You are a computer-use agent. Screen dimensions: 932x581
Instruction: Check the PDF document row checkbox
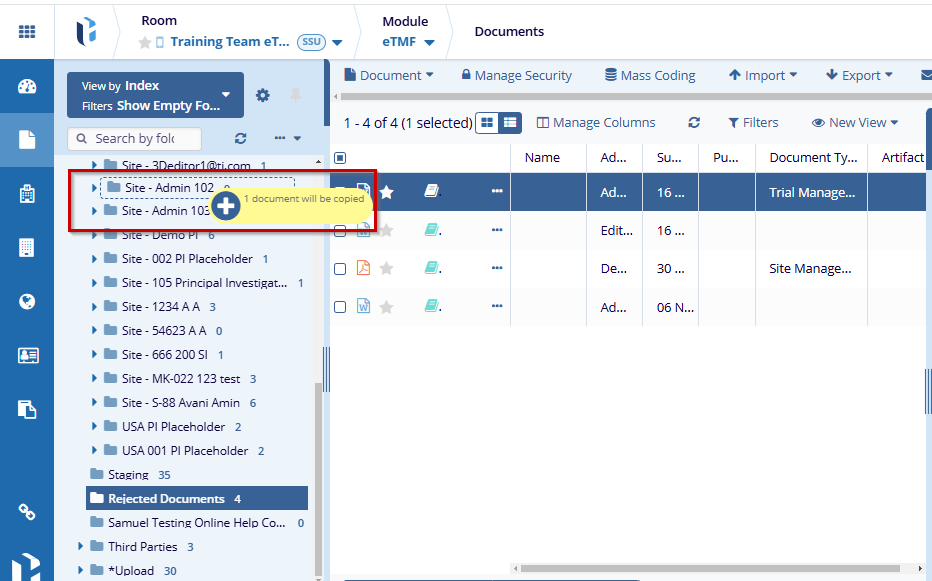tap(340, 268)
